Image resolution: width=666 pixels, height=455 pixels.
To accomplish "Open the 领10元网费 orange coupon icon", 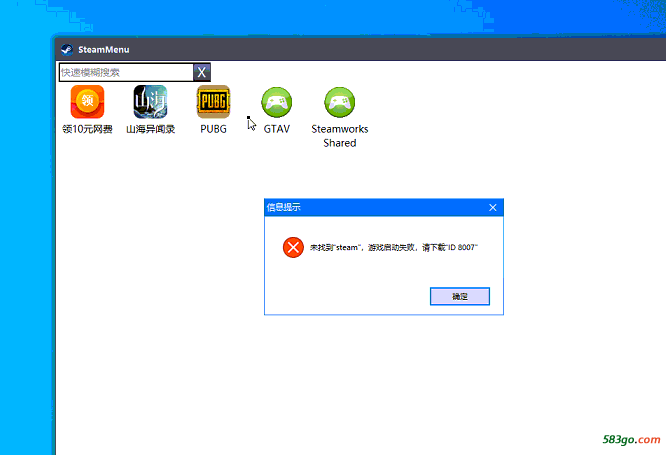I will 87,102.
